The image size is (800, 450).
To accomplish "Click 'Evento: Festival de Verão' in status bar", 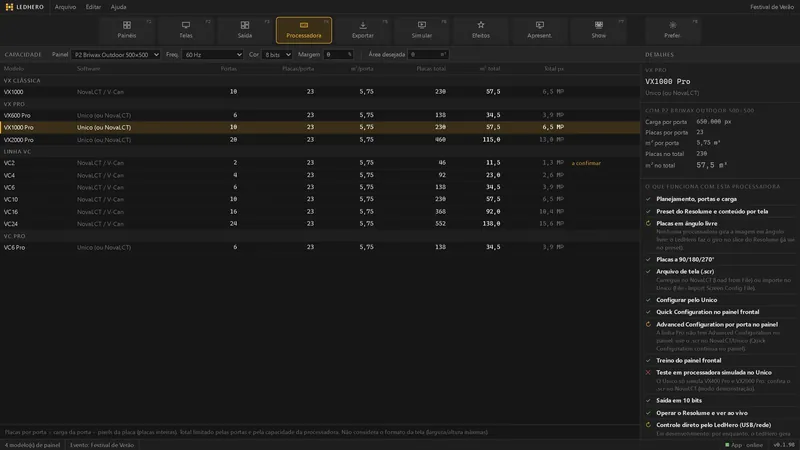I will 102,445.
